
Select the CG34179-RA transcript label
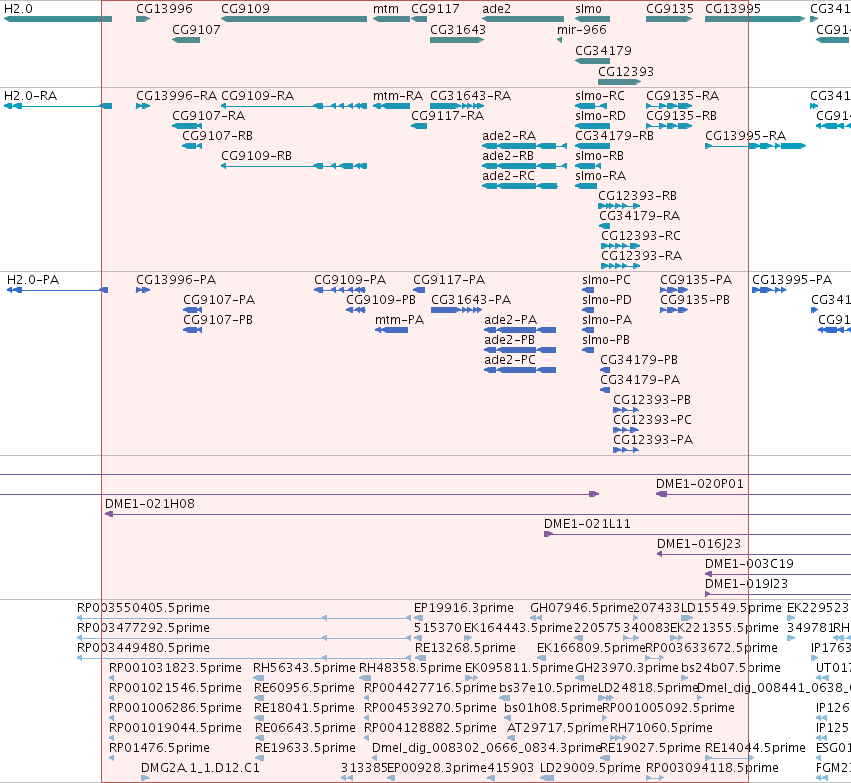tap(639, 216)
